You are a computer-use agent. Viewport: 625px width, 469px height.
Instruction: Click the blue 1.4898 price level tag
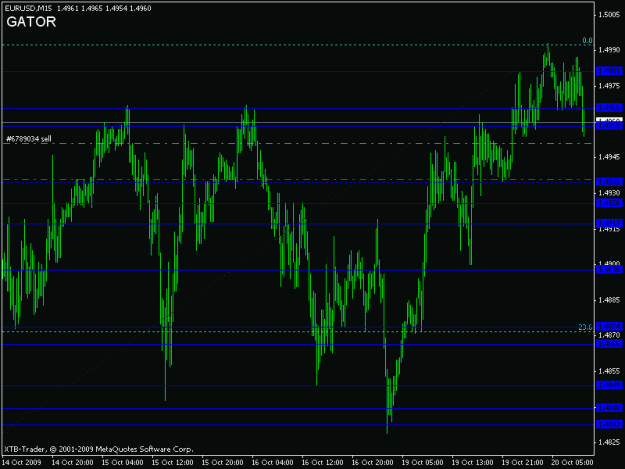(609, 270)
